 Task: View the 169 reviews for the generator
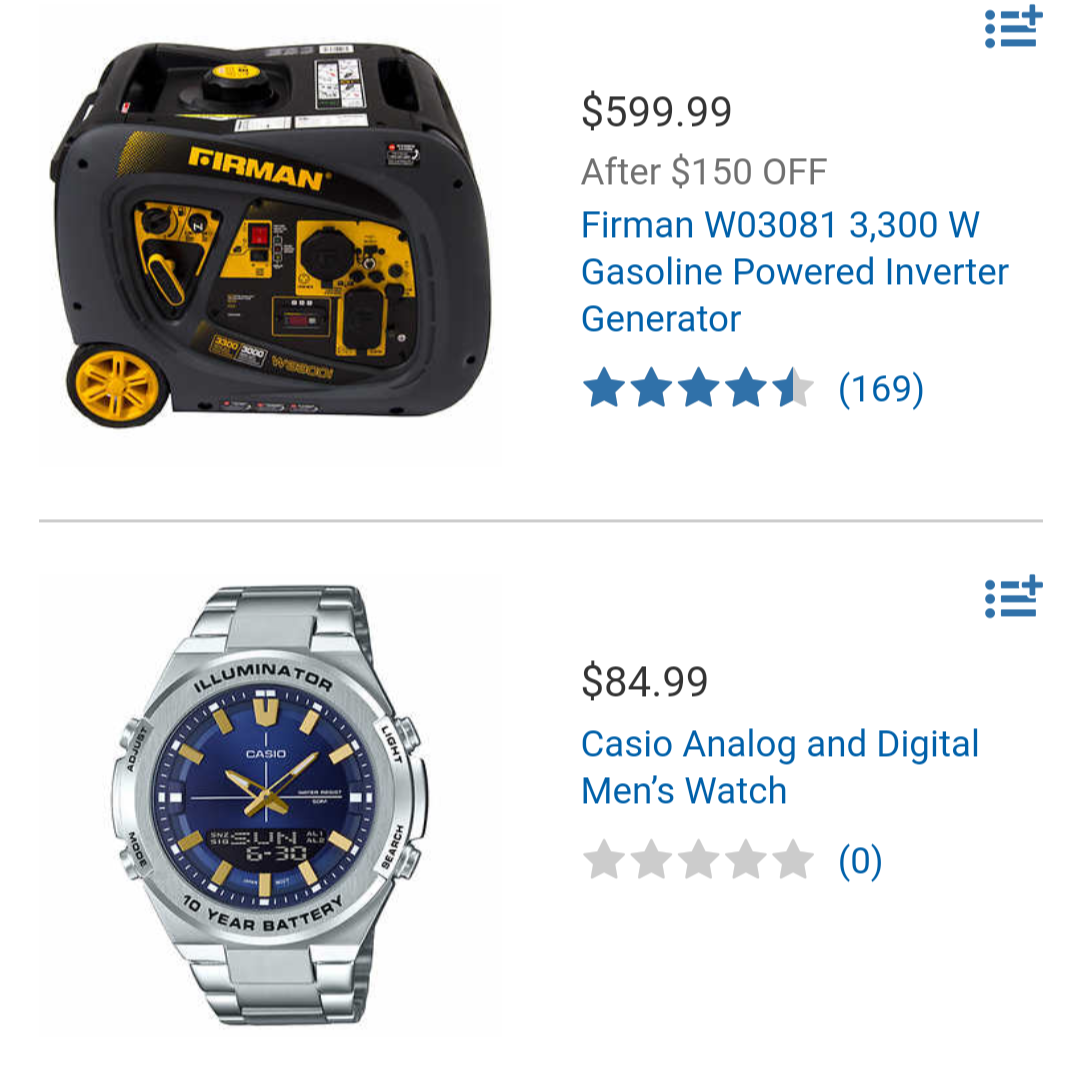coord(881,389)
